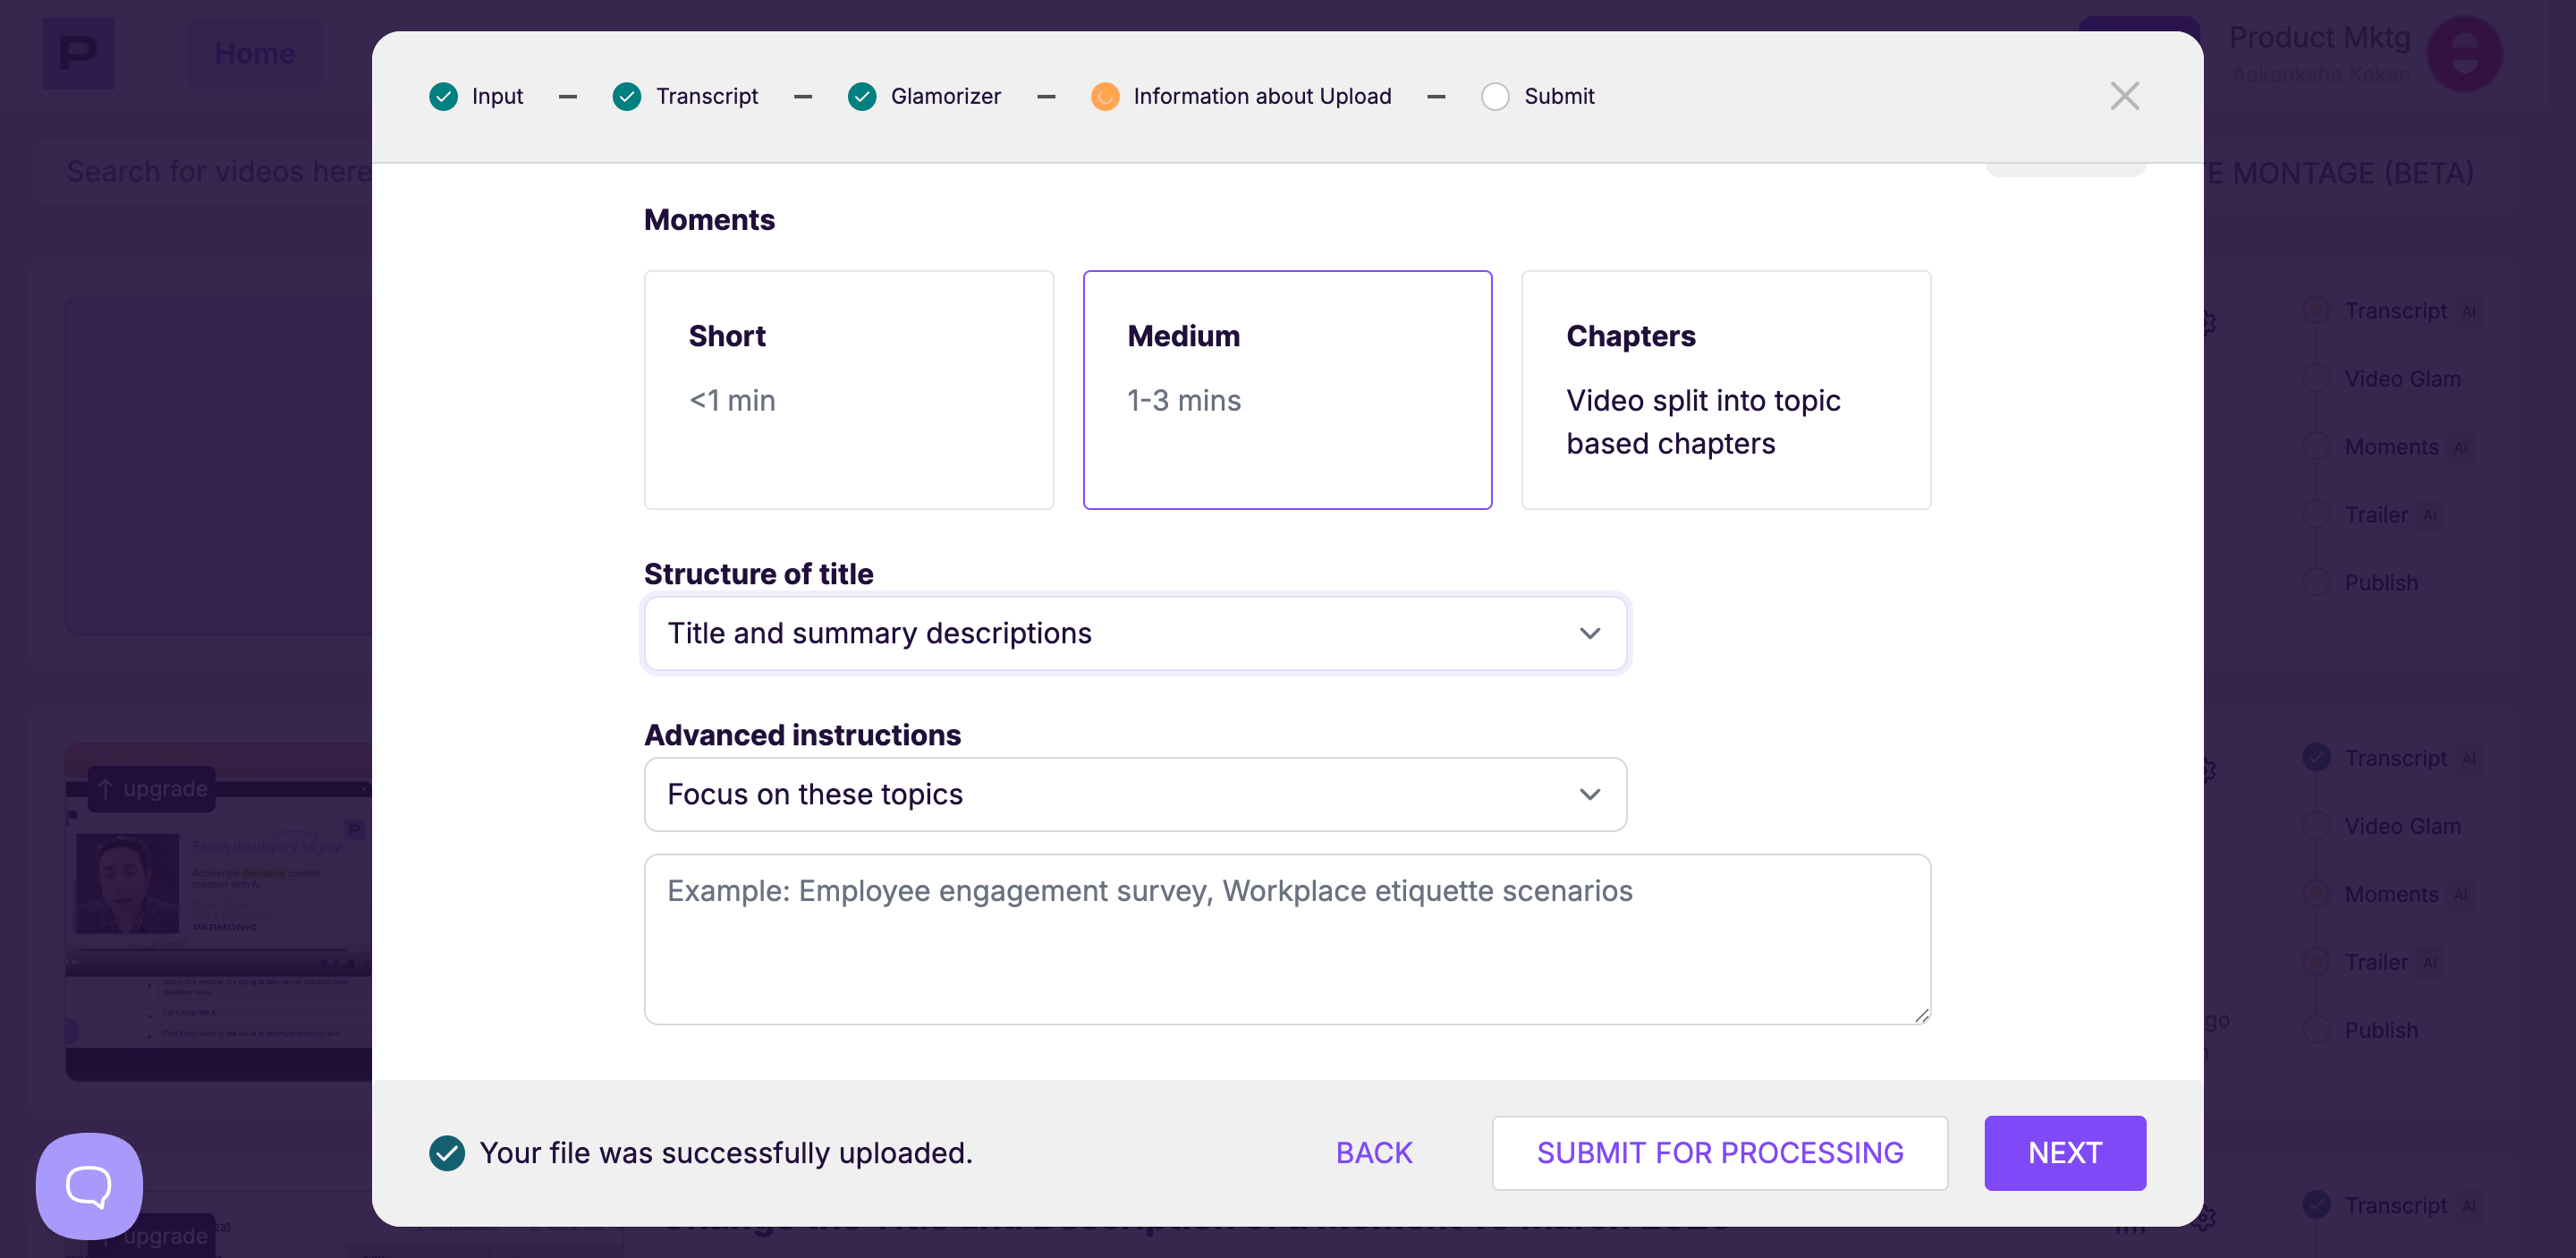Click the BACK button

coord(1374,1153)
